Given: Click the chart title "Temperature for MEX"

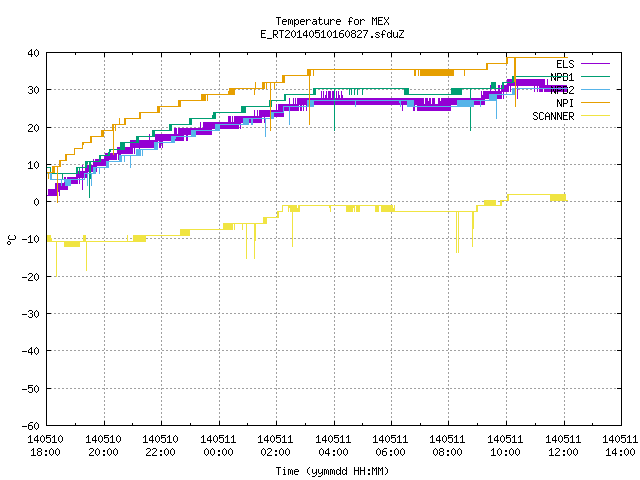Looking at the screenshot, I should pyautogui.click(x=332, y=21).
